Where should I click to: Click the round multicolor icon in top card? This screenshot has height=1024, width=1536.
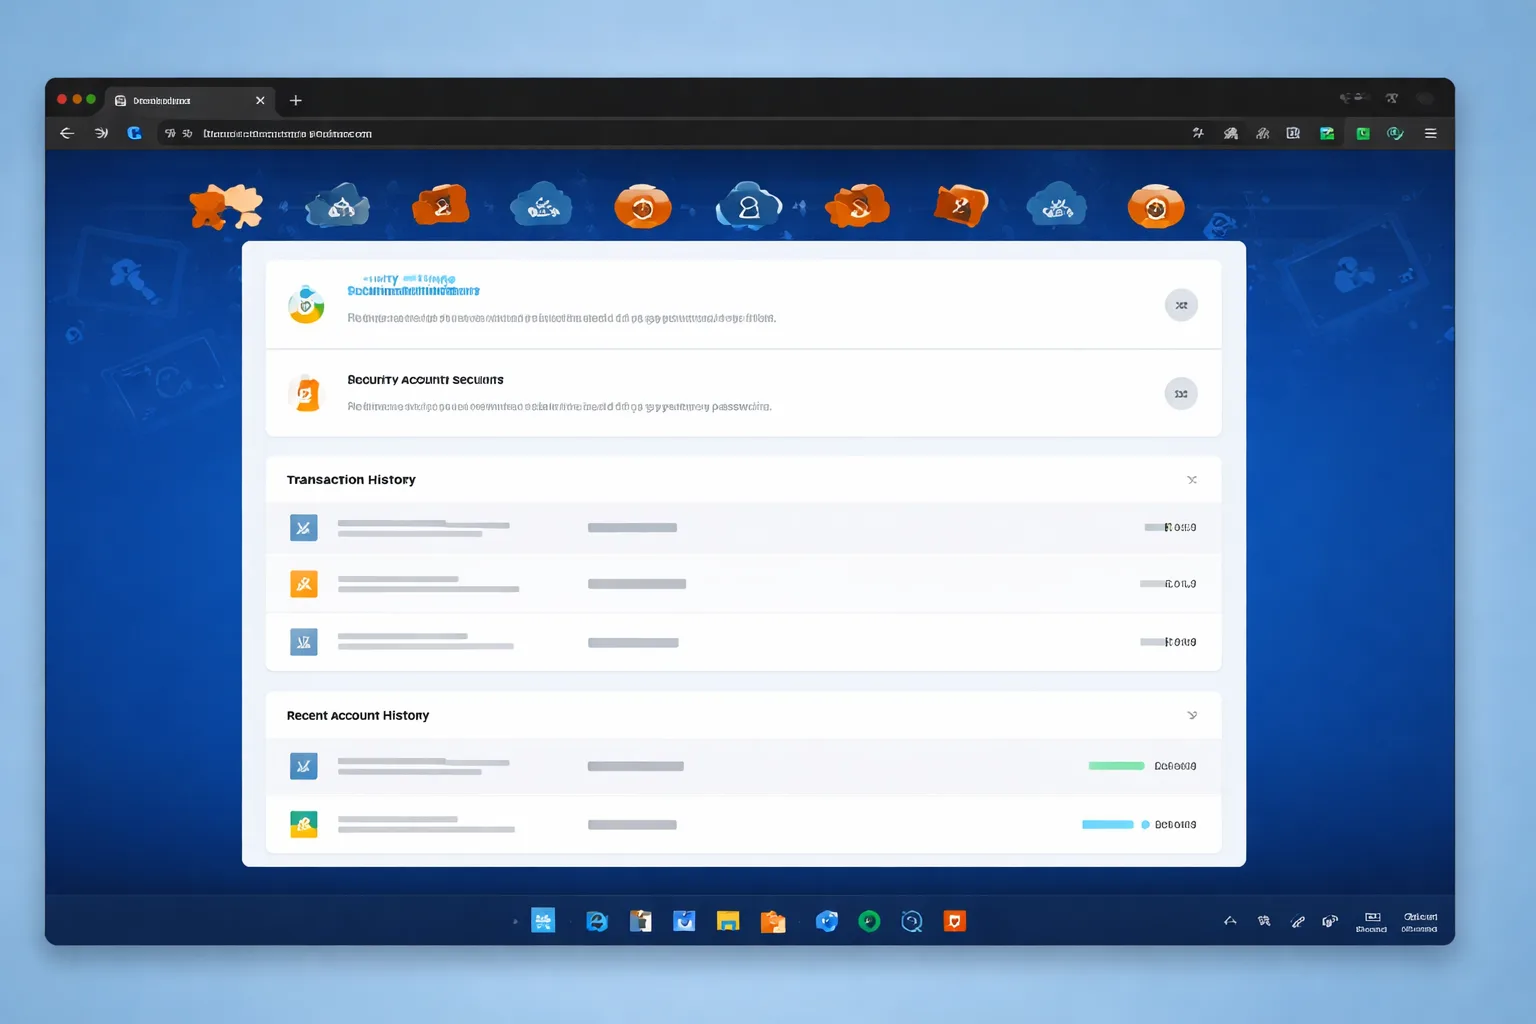tap(306, 304)
